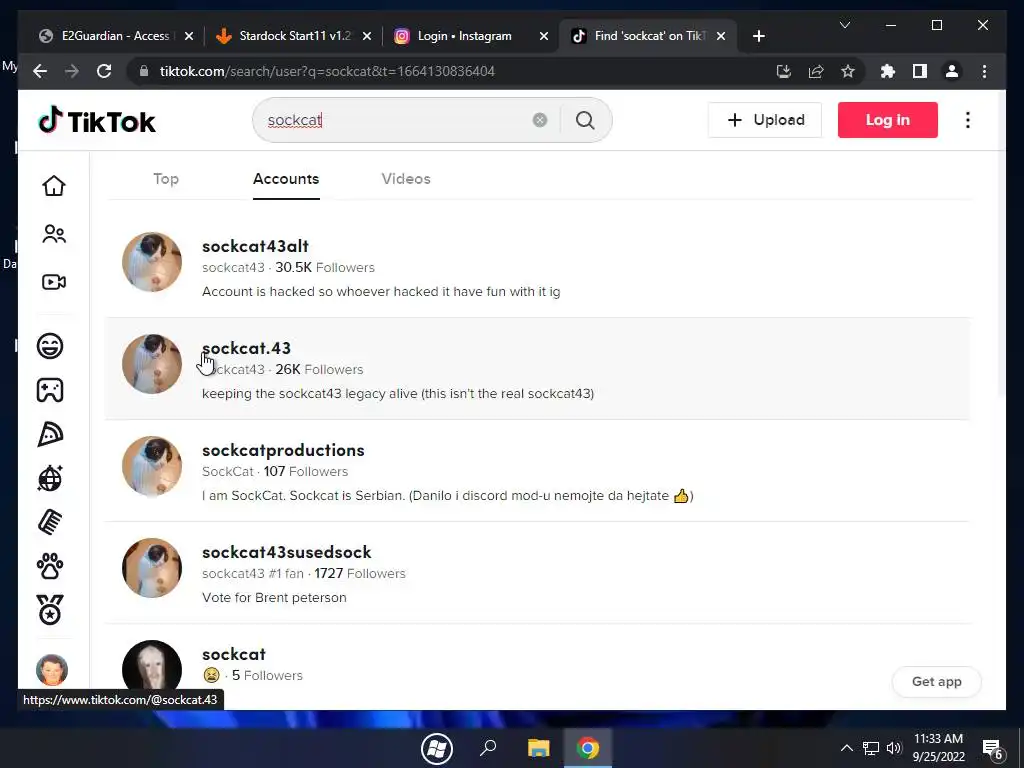1024x768 pixels.
Task: Switch to the Top results tab
Action: (x=166, y=179)
